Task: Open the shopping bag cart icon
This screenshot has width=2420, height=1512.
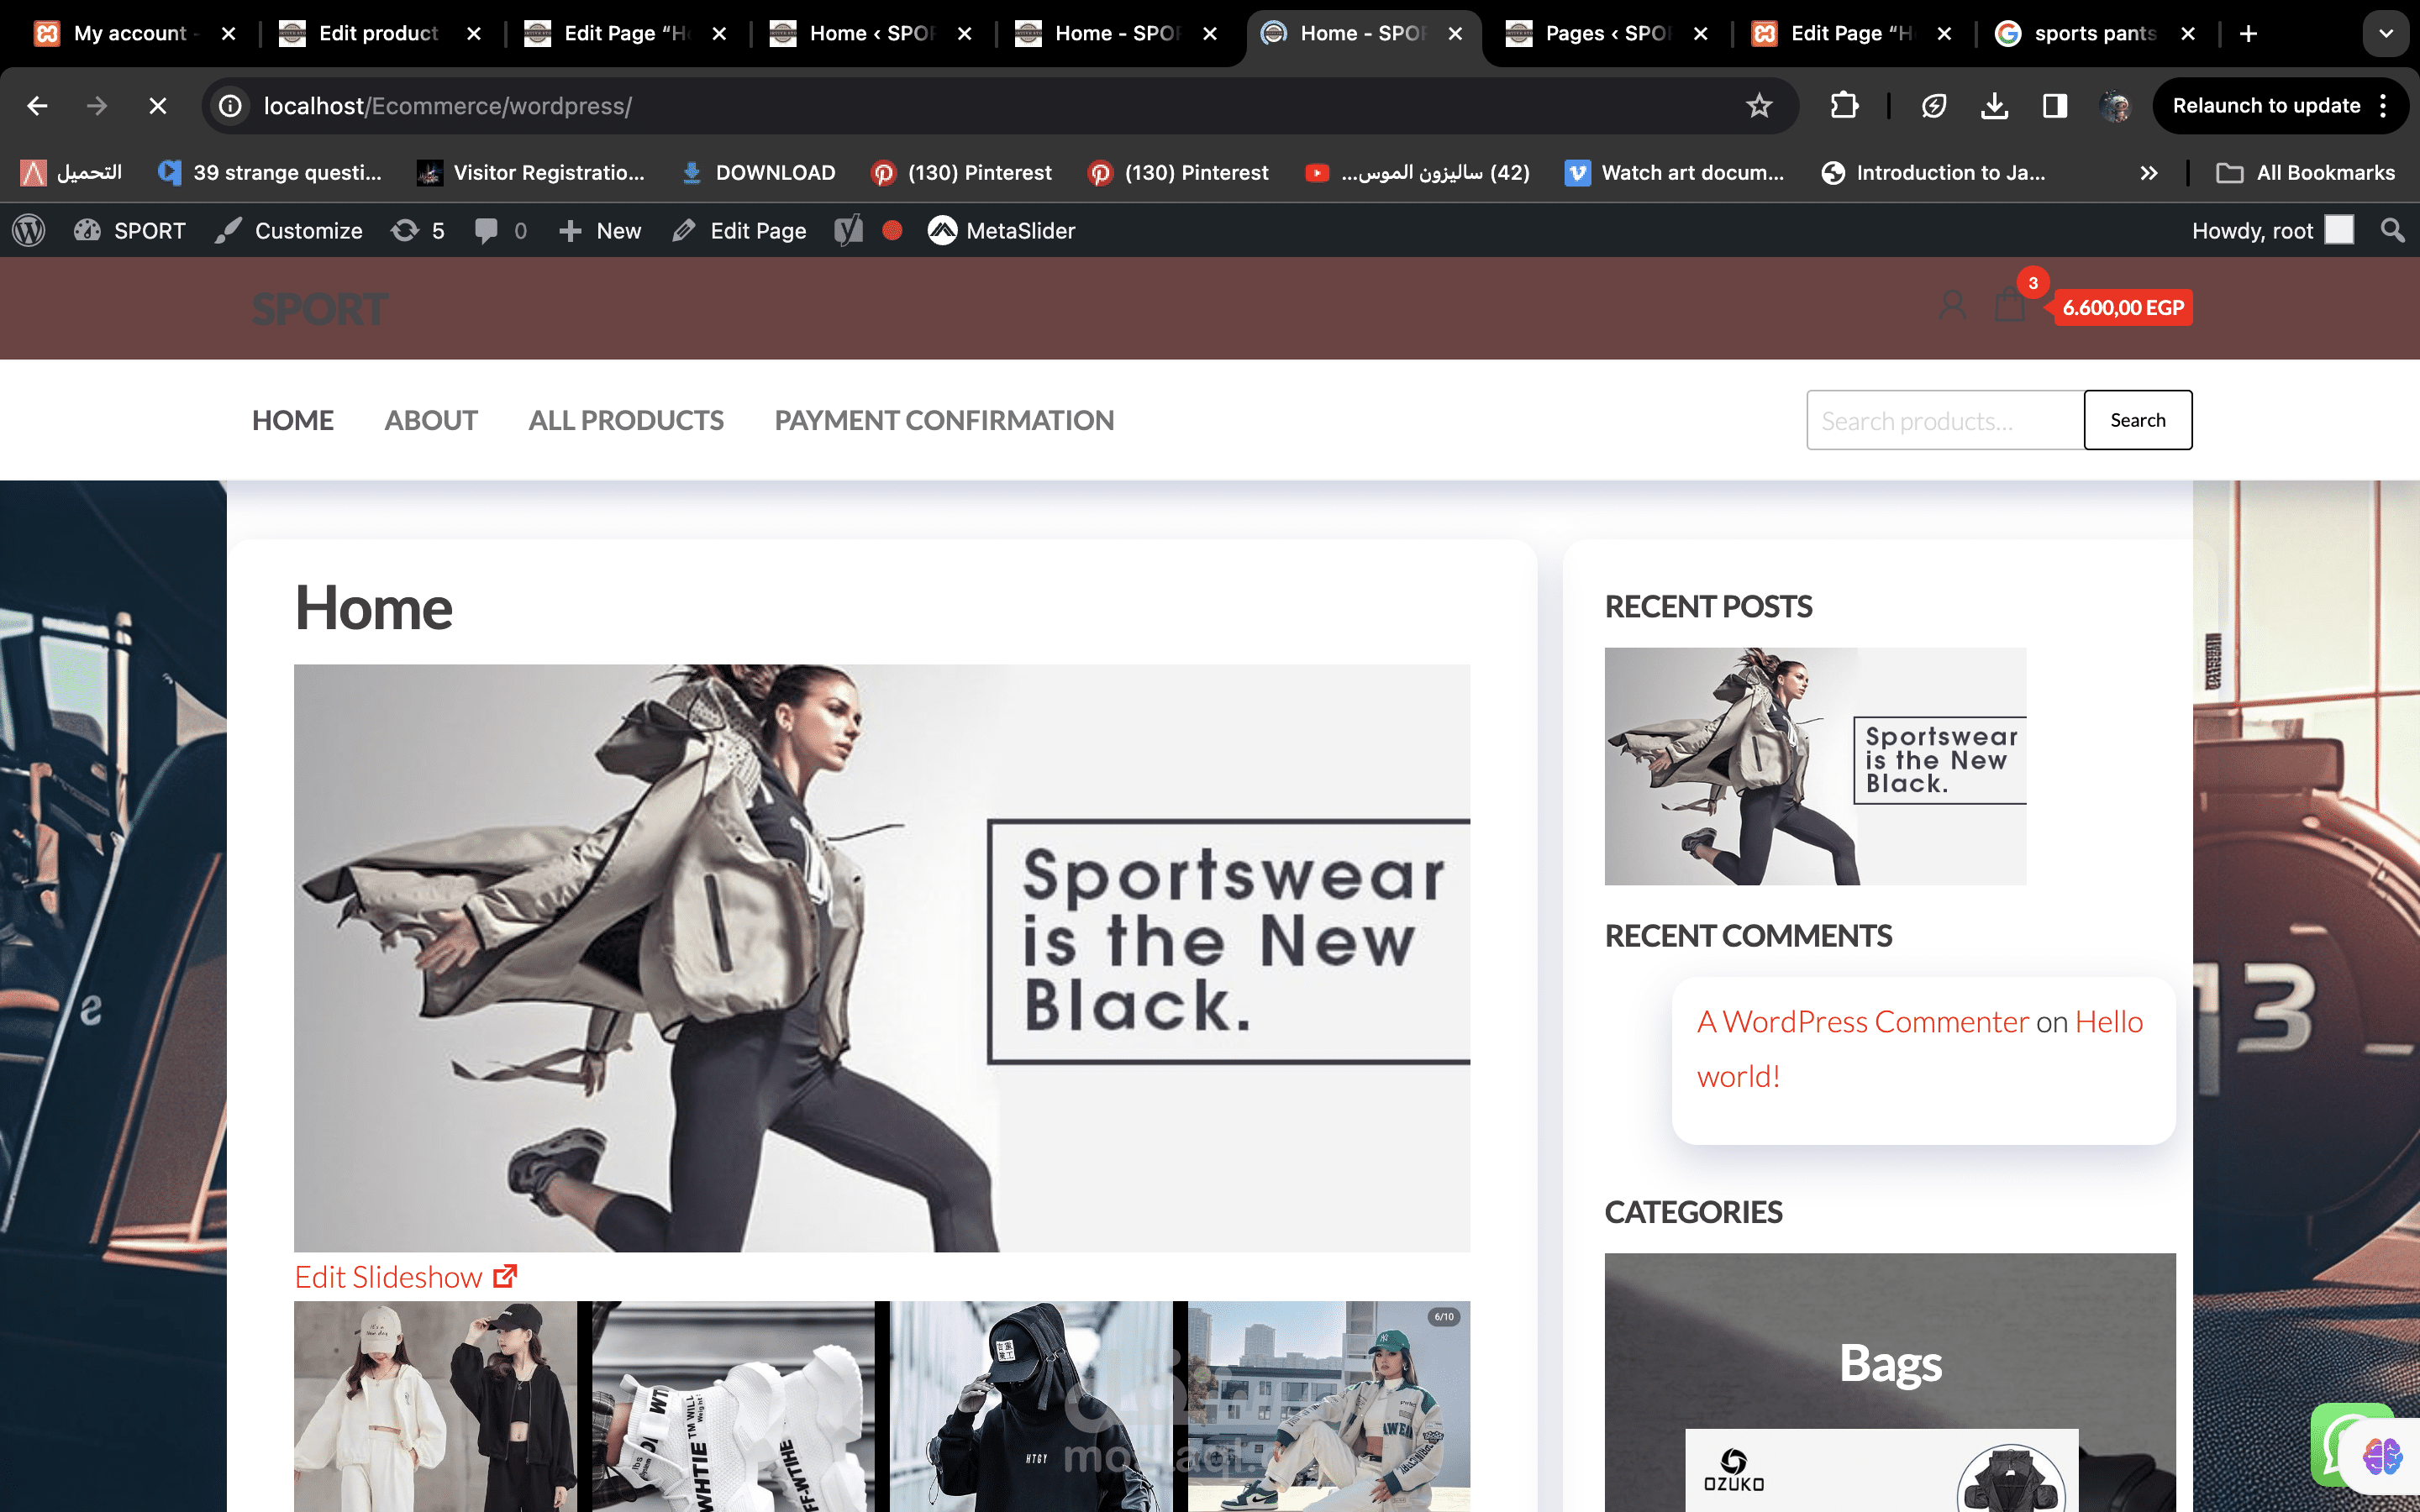Action: 2009,304
